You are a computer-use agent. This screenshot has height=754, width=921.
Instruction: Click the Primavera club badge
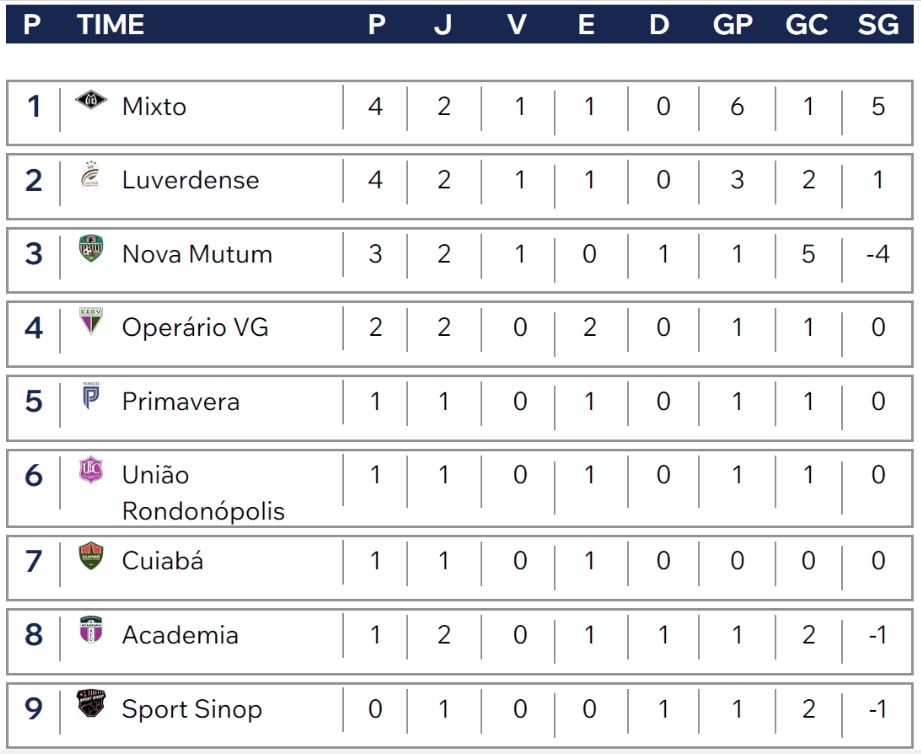(x=91, y=396)
